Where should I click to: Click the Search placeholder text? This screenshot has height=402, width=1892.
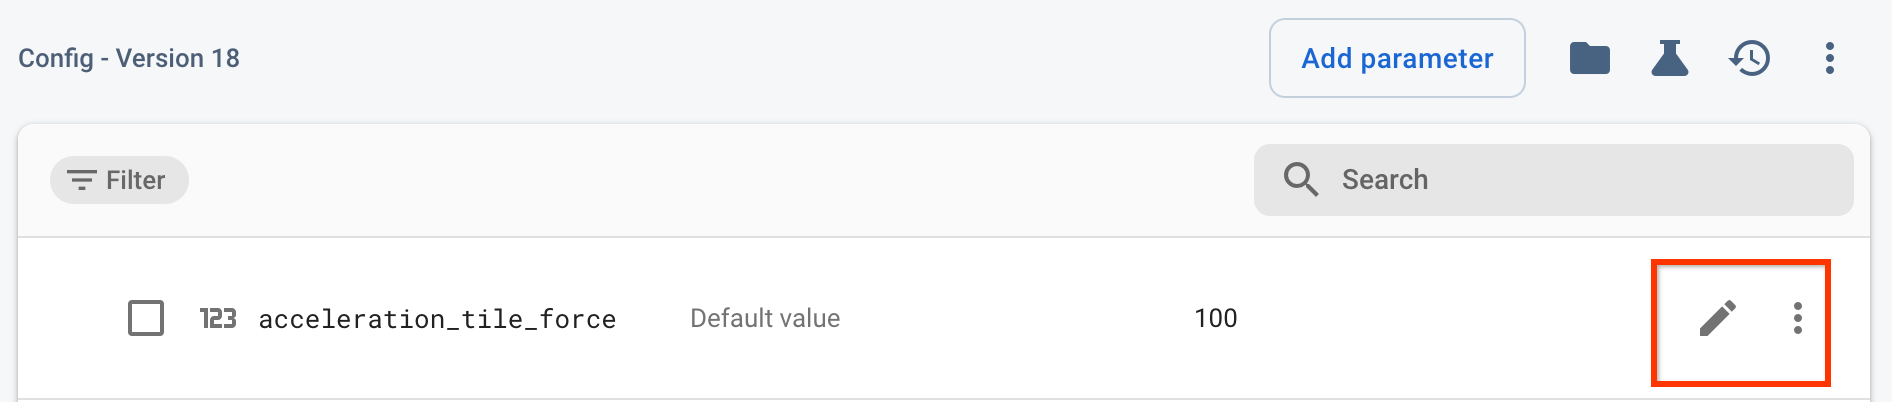click(1384, 180)
